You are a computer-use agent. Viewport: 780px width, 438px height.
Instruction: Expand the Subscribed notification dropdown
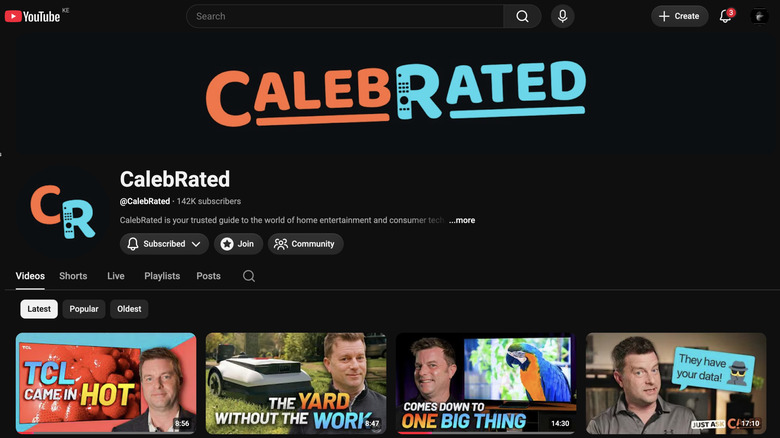(x=164, y=244)
